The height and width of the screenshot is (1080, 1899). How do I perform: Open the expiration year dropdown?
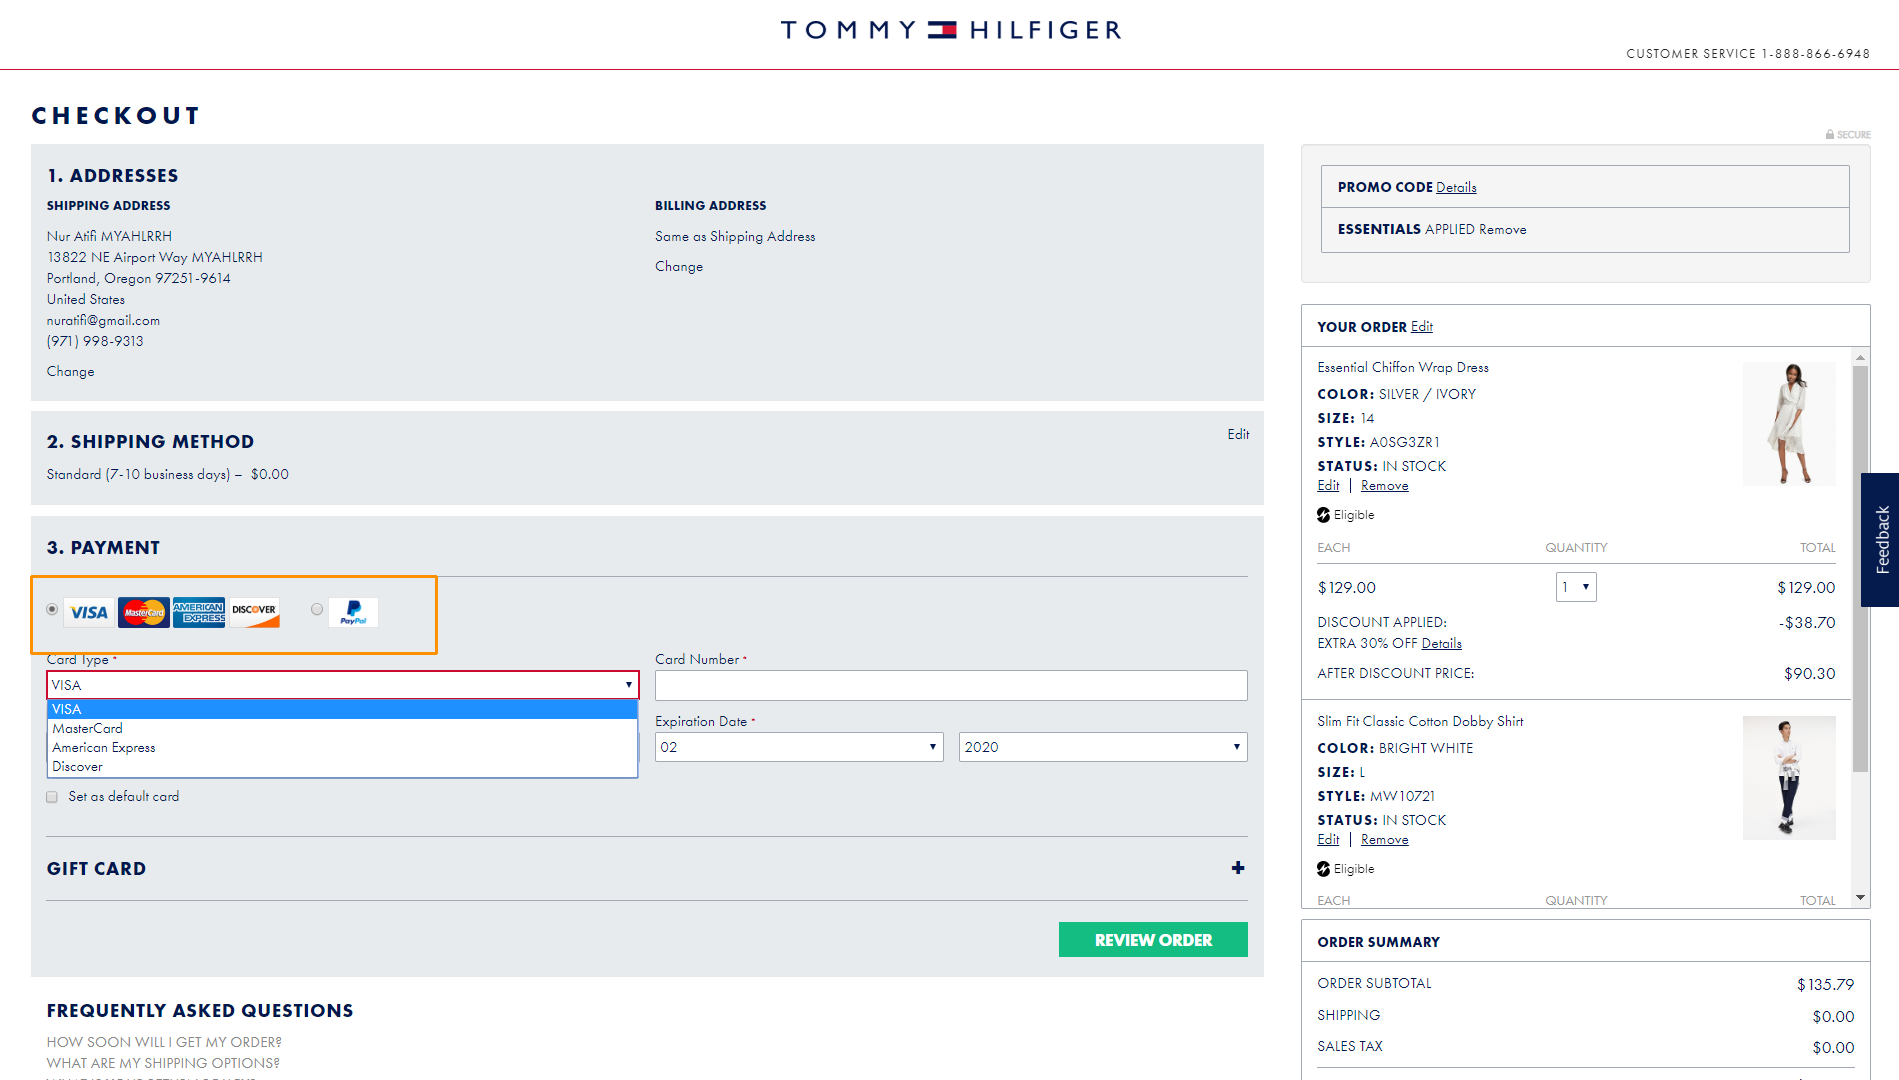click(x=1103, y=747)
